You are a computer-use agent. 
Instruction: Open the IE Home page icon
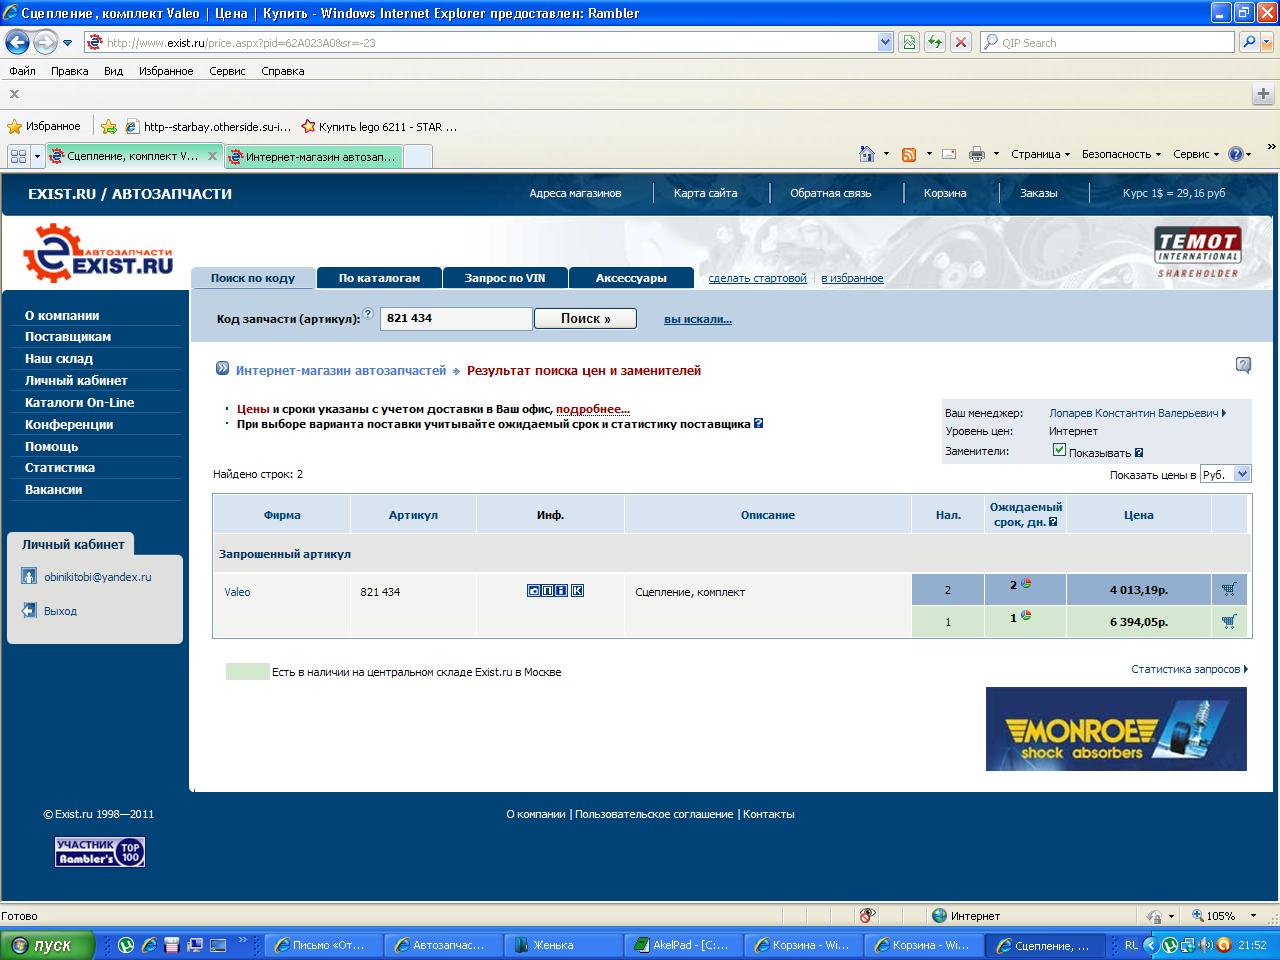click(x=867, y=154)
